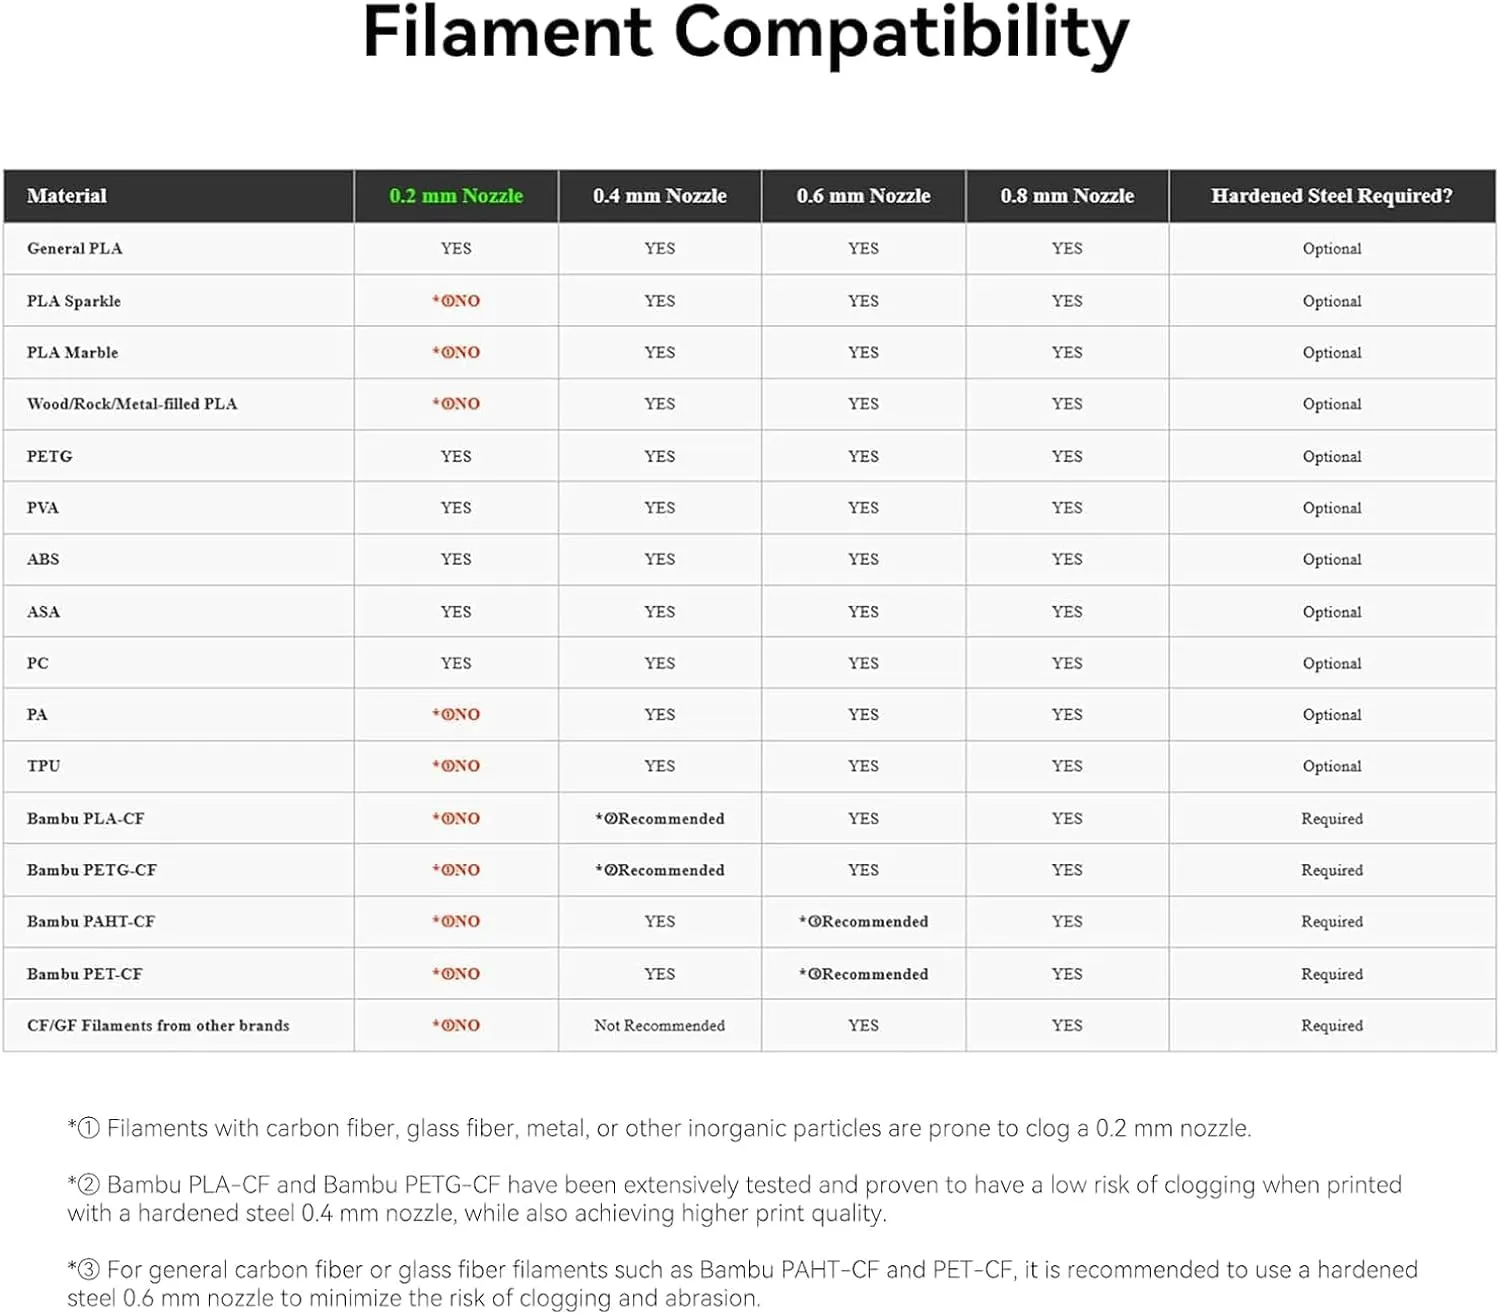Select the Bambu PAHT-CF material label
The height and width of the screenshot is (1315, 1500).
tap(91, 921)
